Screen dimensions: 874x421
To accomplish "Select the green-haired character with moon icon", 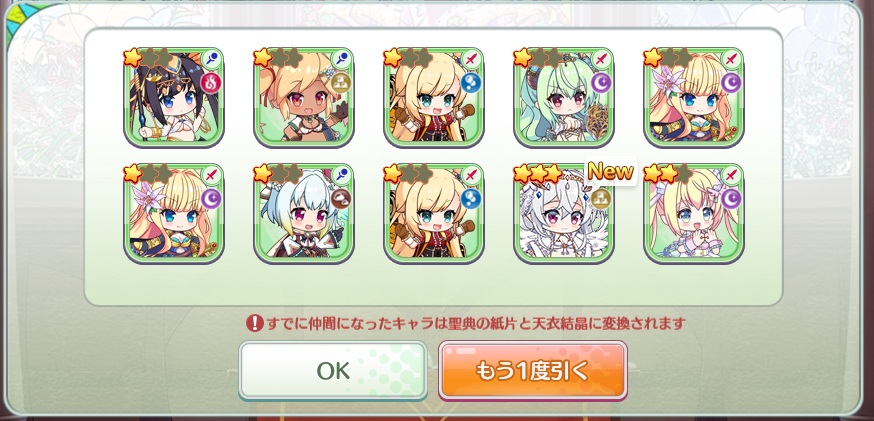I will (564, 97).
